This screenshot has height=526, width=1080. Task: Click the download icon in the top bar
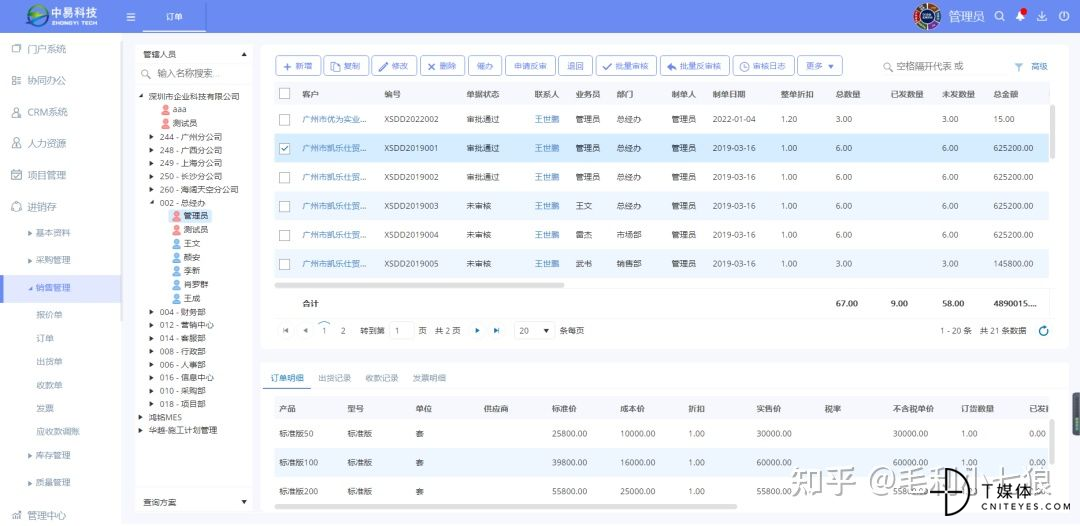coord(1042,16)
